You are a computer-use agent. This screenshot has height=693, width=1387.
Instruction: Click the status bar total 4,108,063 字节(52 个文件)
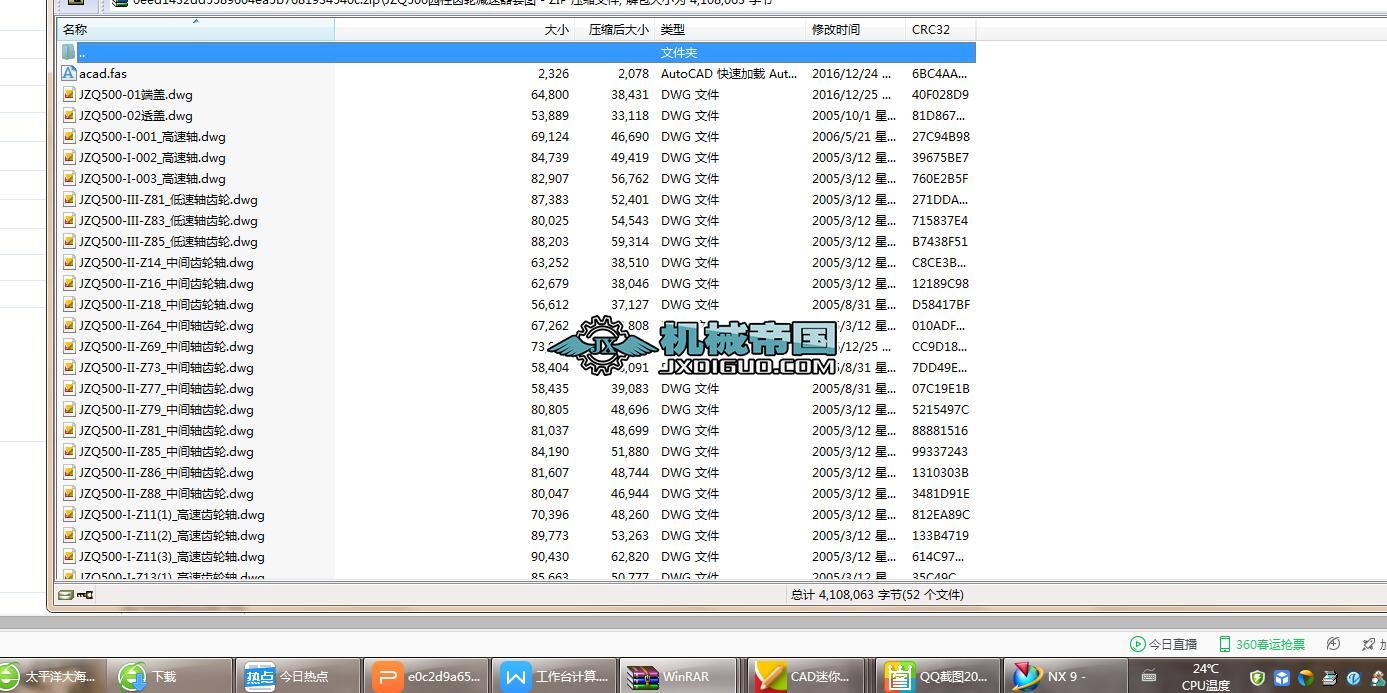pos(877,594)
